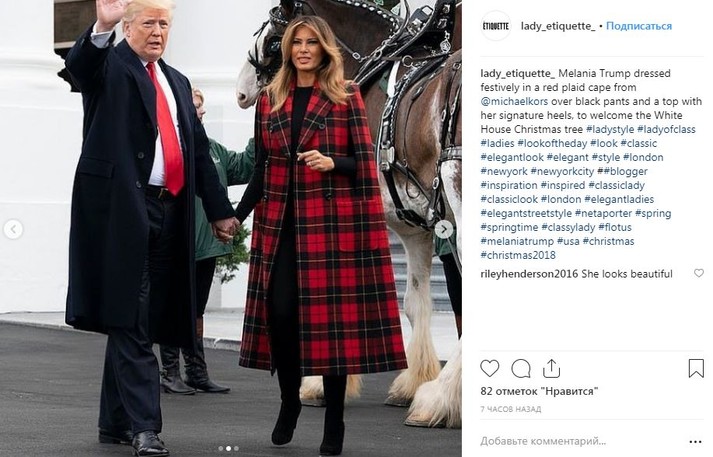Click Подписаться to follow the account
The image size is (713, 457).
tap(639, 26)
